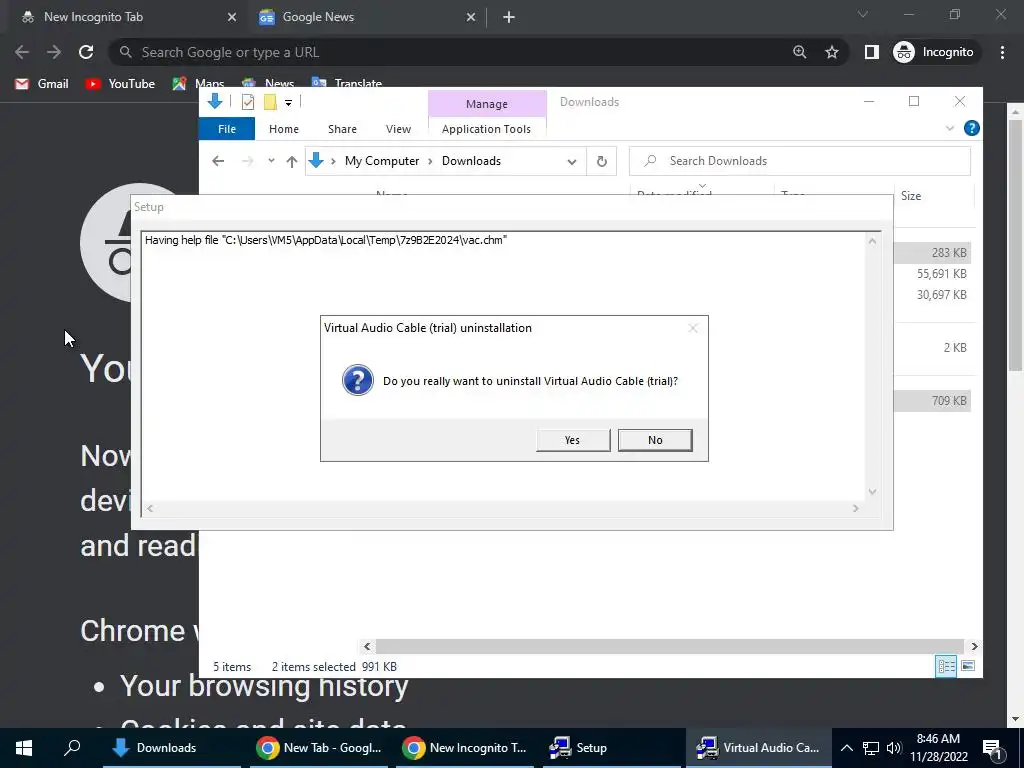Switch to the Google News tab

[x=366, y=18]
